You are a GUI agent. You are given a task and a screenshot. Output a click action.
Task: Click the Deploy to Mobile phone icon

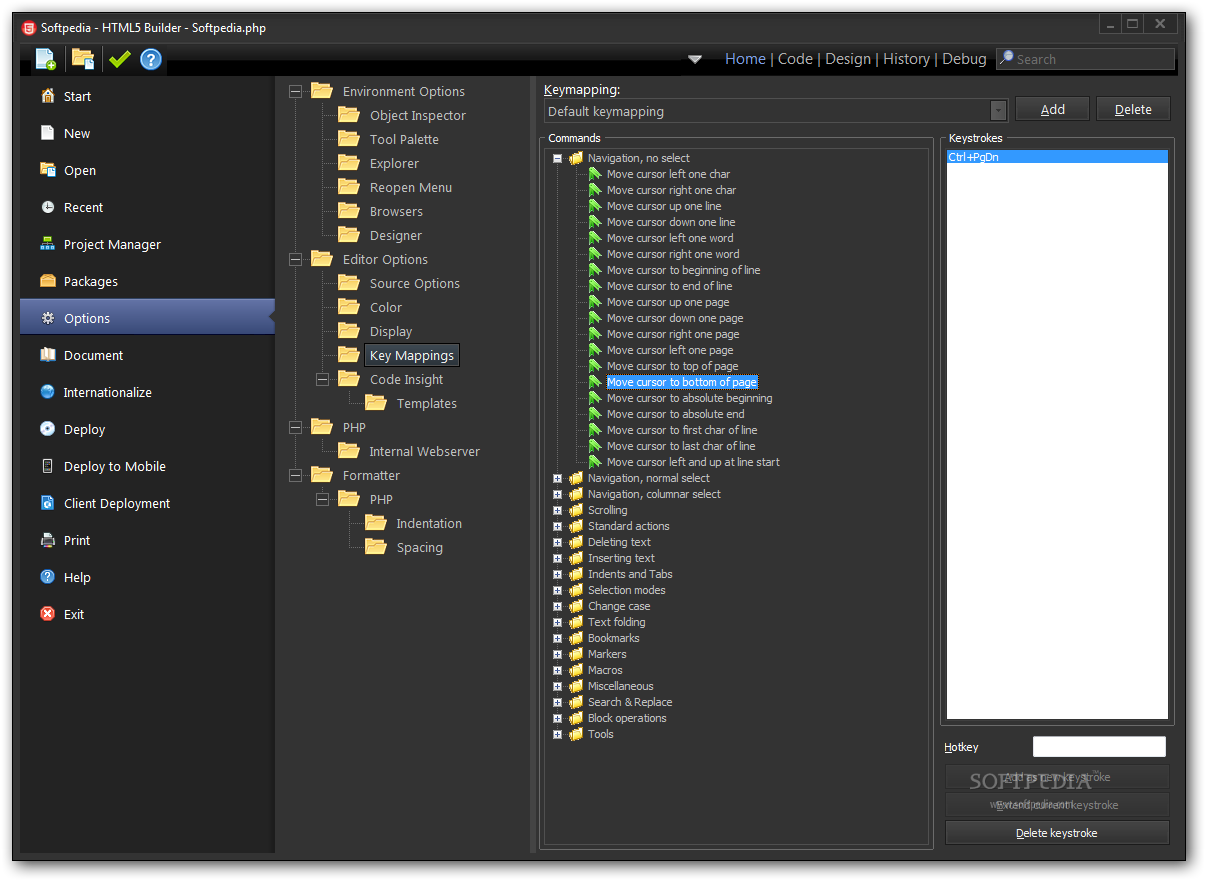[x=47, y=466]
